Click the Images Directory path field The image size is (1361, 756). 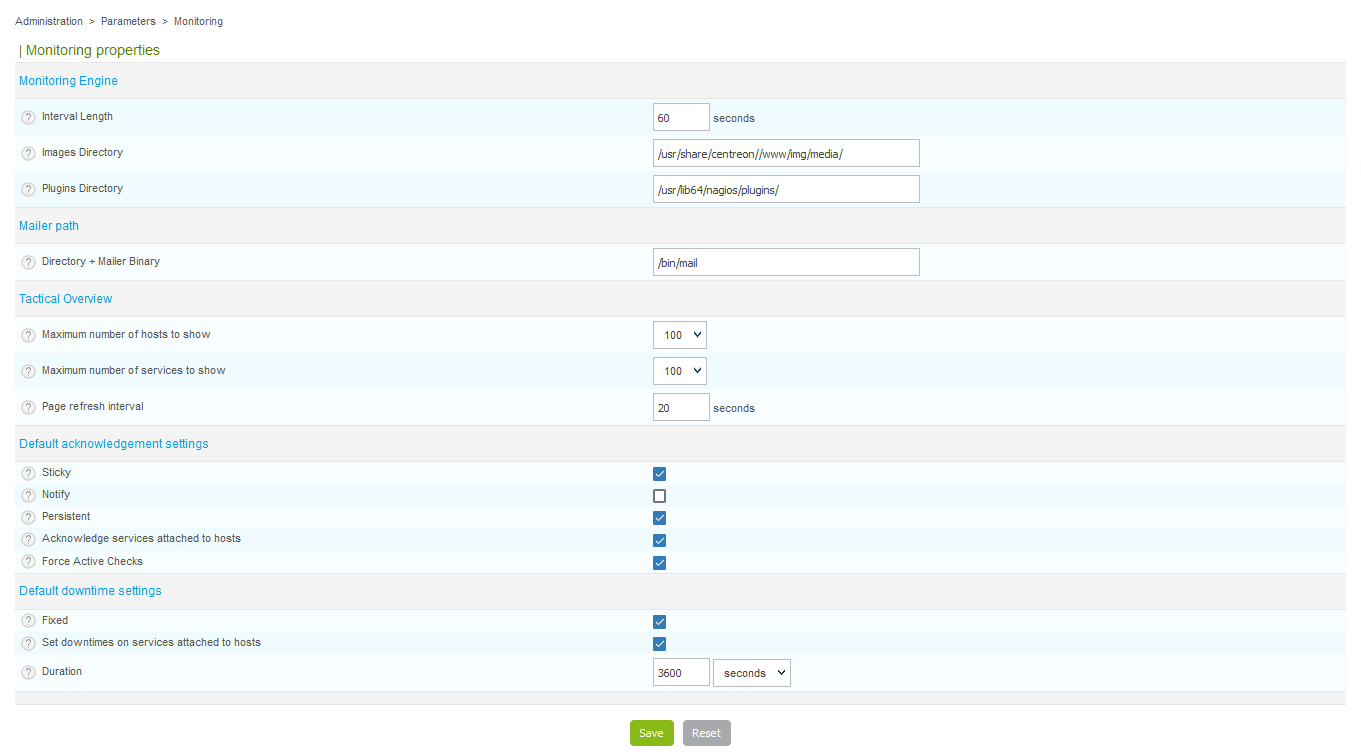(785, 153)
